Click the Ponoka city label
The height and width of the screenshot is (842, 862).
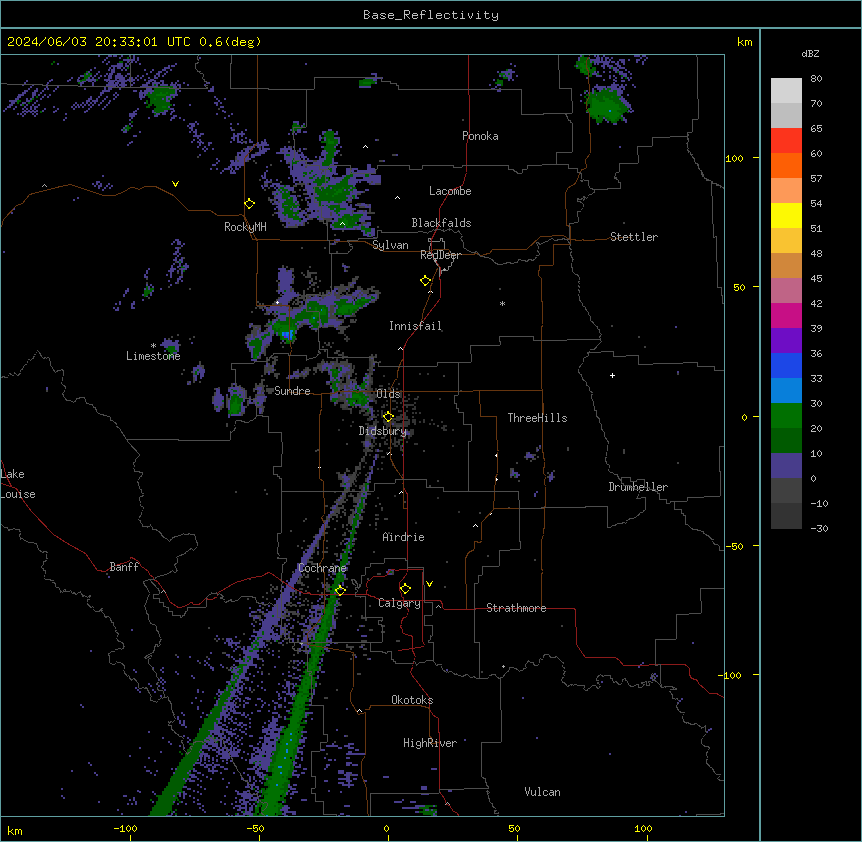click(x=480, y=136)
